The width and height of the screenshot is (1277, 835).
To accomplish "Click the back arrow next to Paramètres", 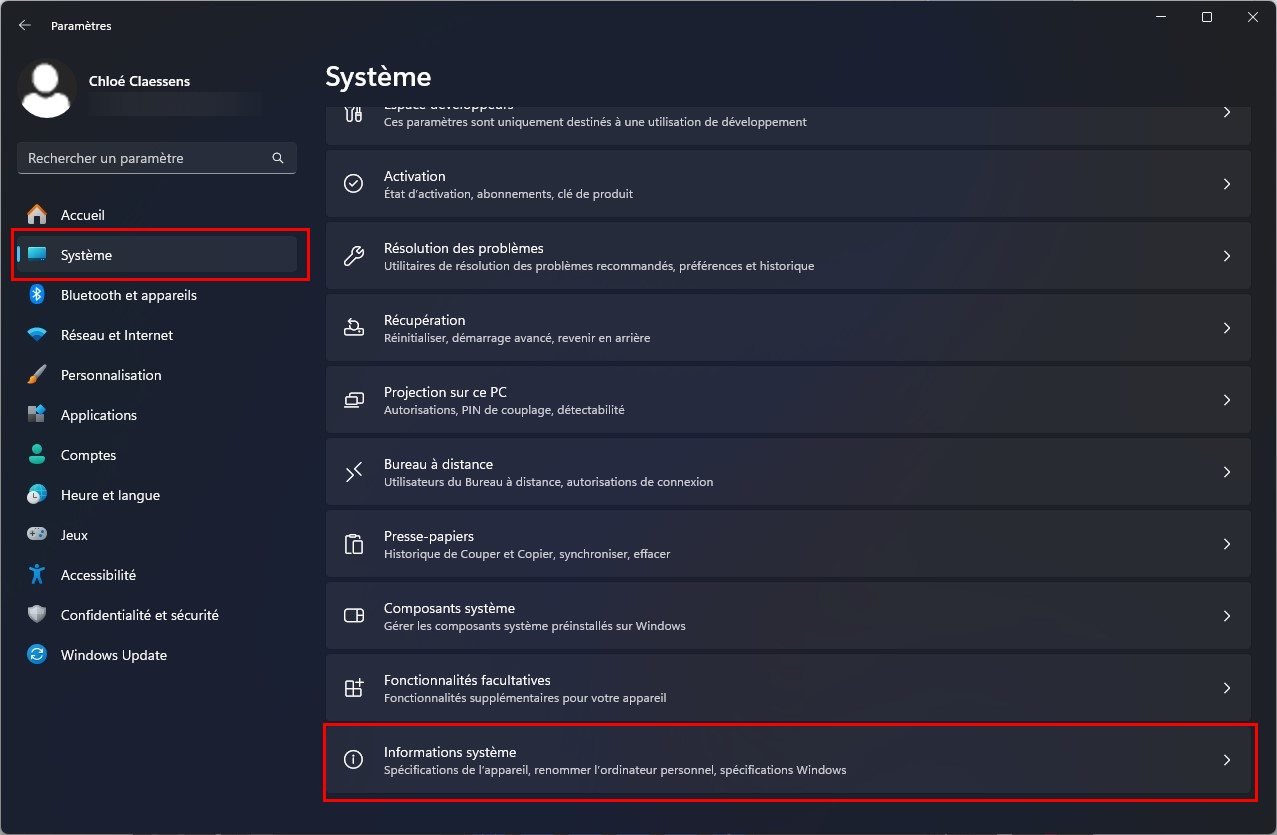I will [x=25, y=25].
